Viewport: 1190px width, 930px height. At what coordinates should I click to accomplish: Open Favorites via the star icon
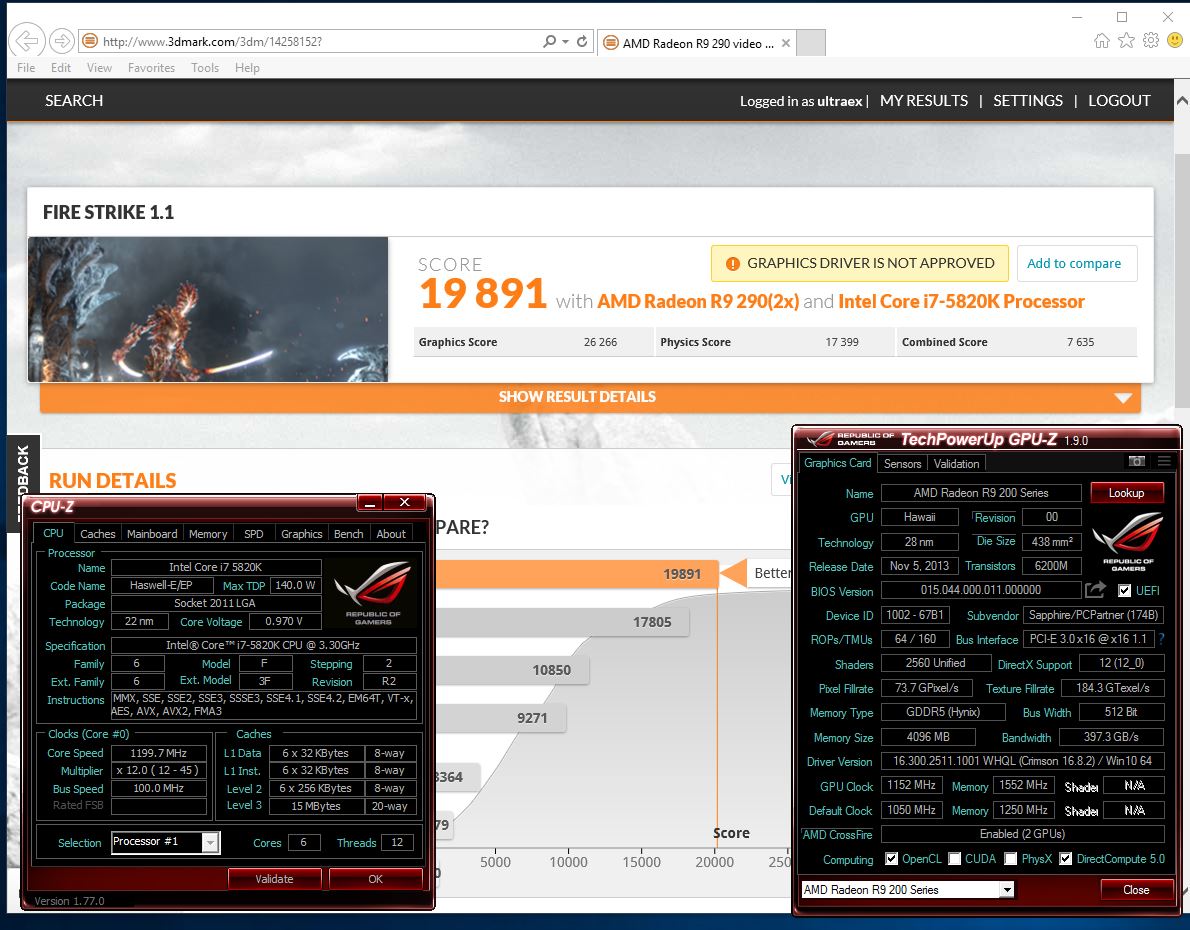click(x=1126, y=41)
